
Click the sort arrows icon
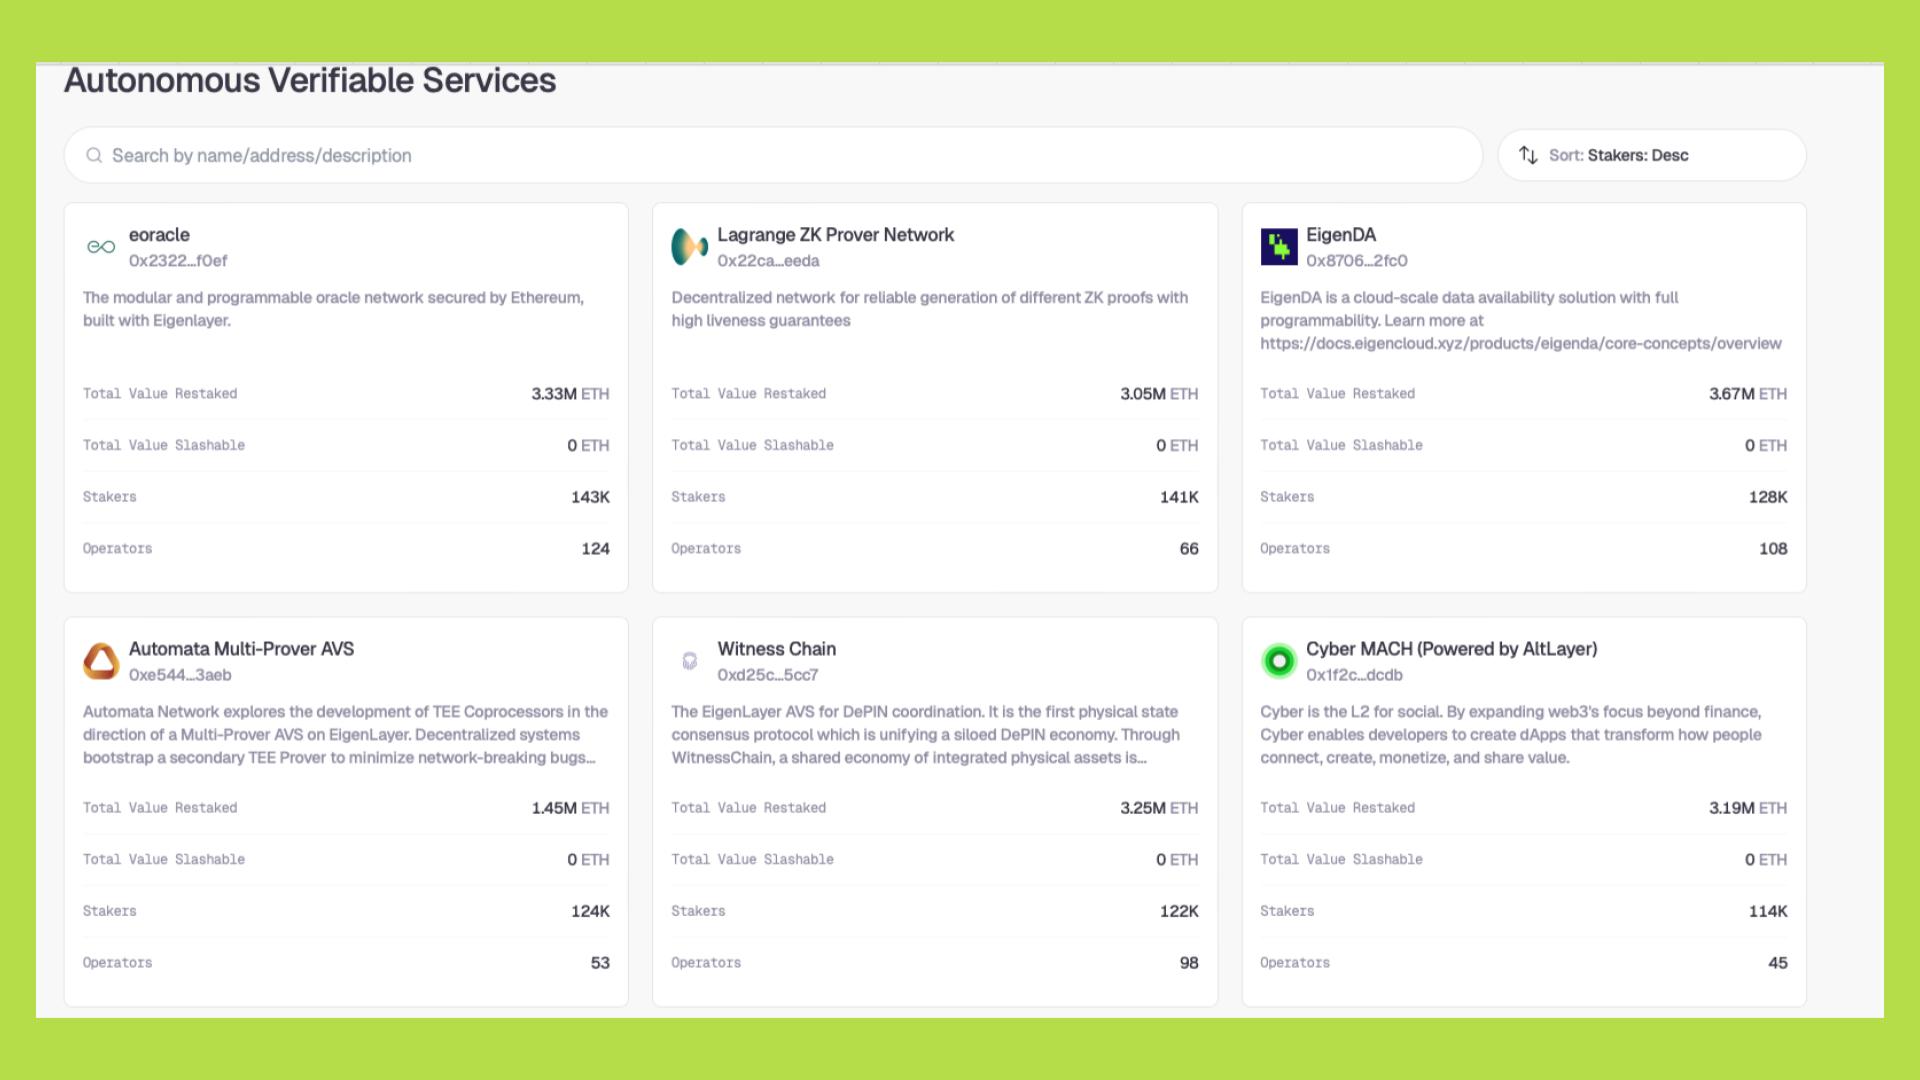[1528, 155]
